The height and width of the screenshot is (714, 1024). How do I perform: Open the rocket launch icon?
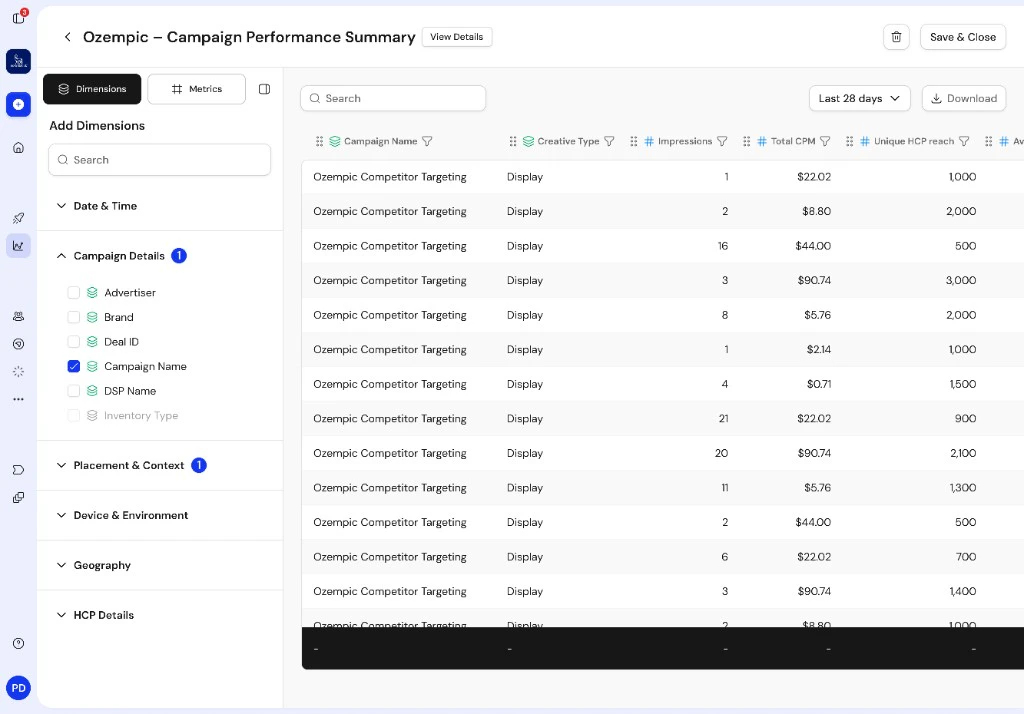18,218
